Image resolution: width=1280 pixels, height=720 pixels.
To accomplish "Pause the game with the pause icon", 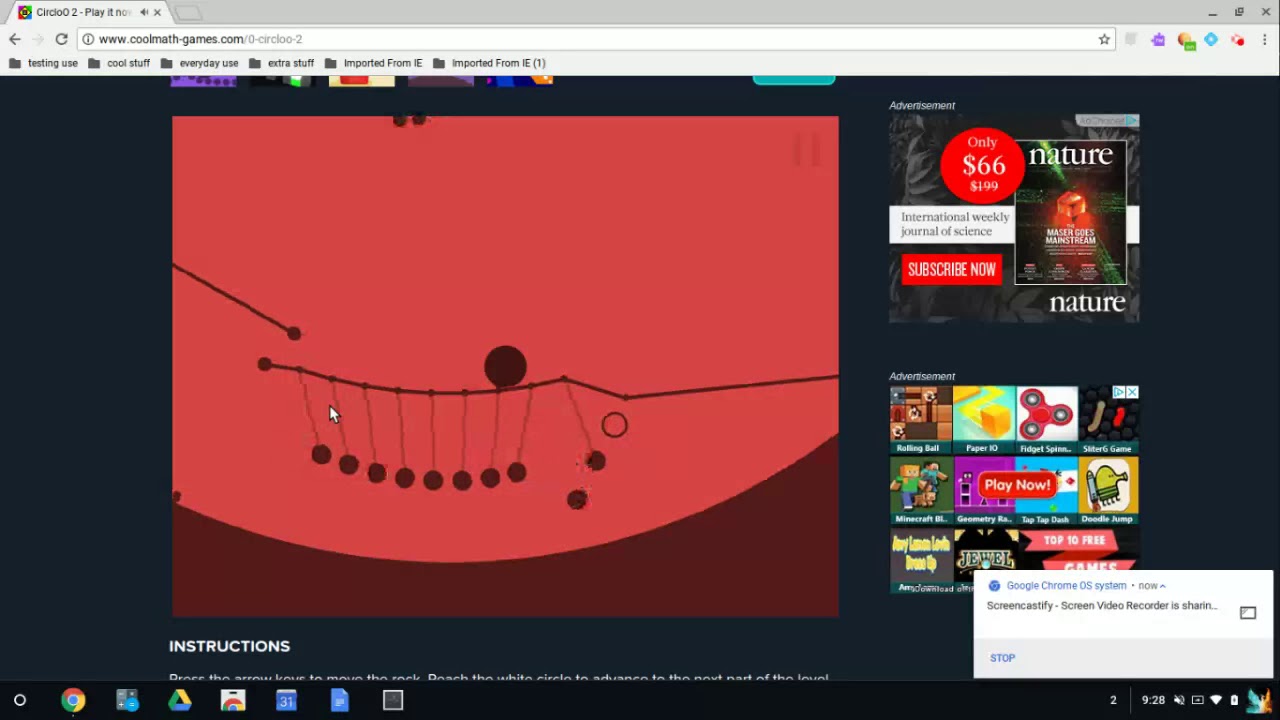I will coord(807,150).
